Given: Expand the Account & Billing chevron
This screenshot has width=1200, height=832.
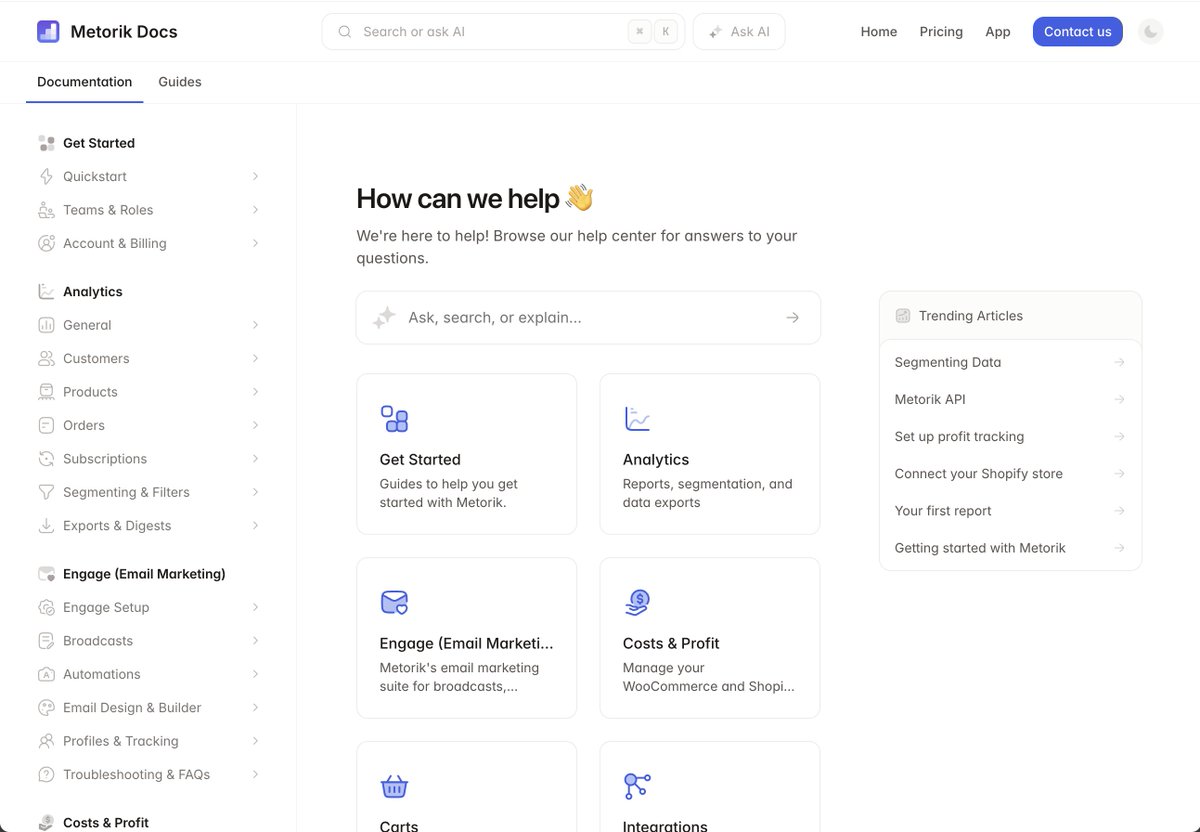Looking at the screenshot, I should pos(255,243).
